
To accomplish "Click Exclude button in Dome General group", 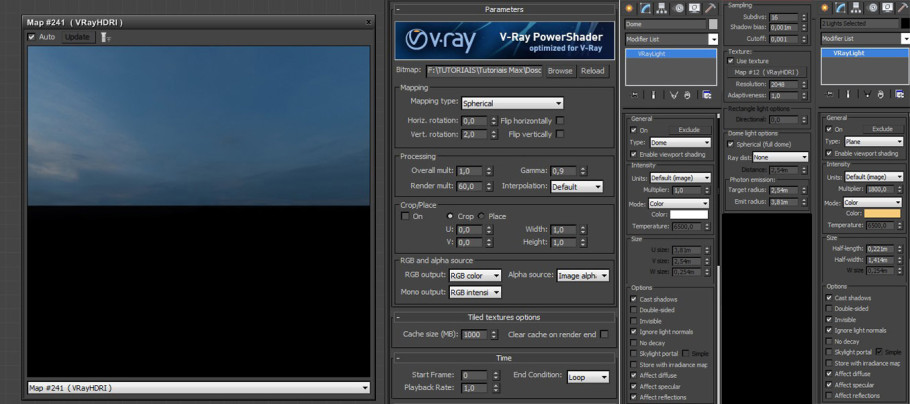I will click(689, 130).
